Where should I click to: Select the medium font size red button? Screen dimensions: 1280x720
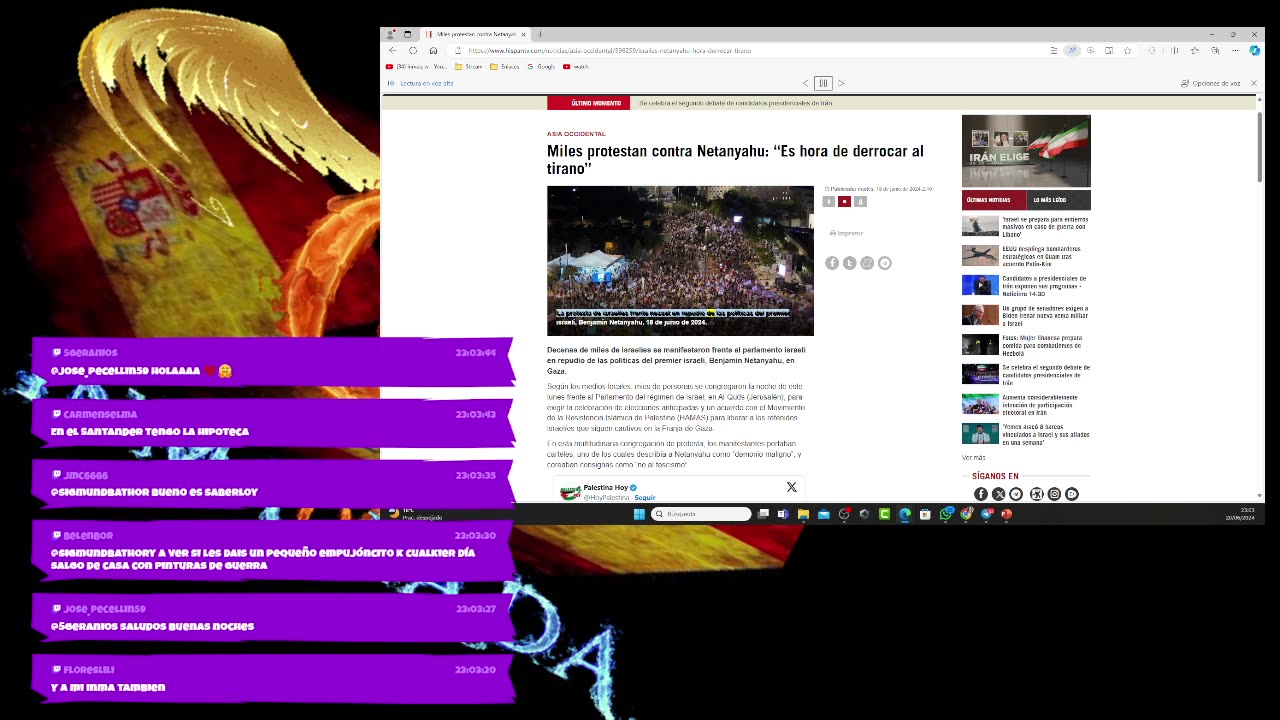844,201
